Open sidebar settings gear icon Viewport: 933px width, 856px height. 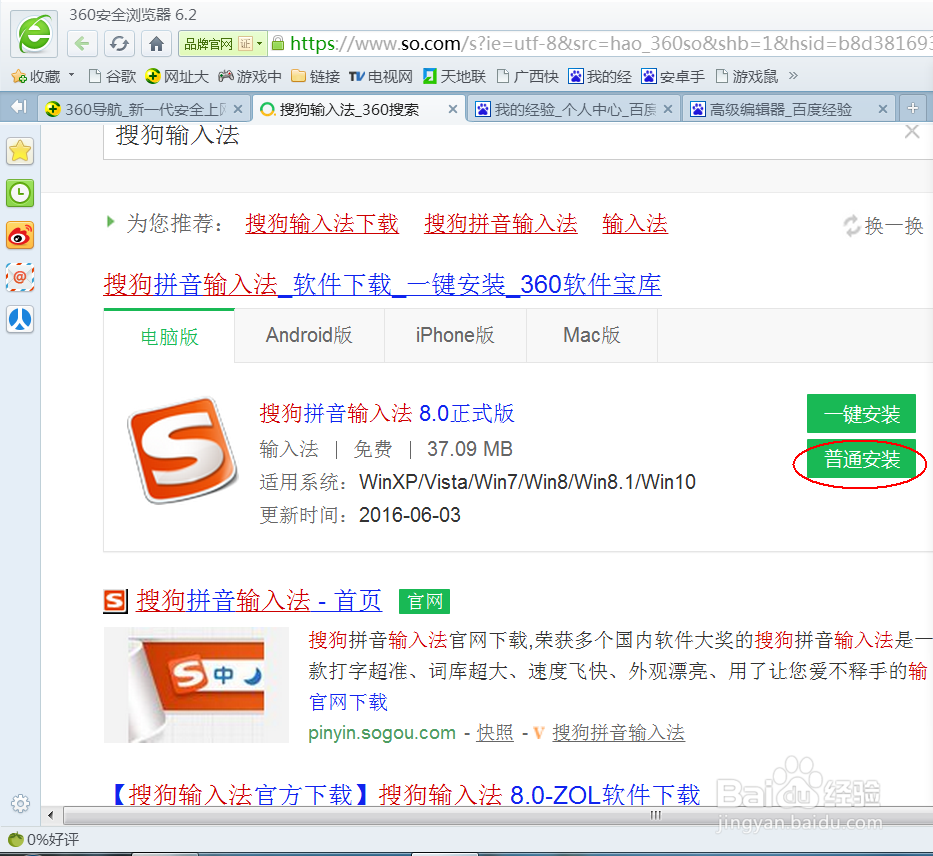pyautogui.click(x=20, y=804)
